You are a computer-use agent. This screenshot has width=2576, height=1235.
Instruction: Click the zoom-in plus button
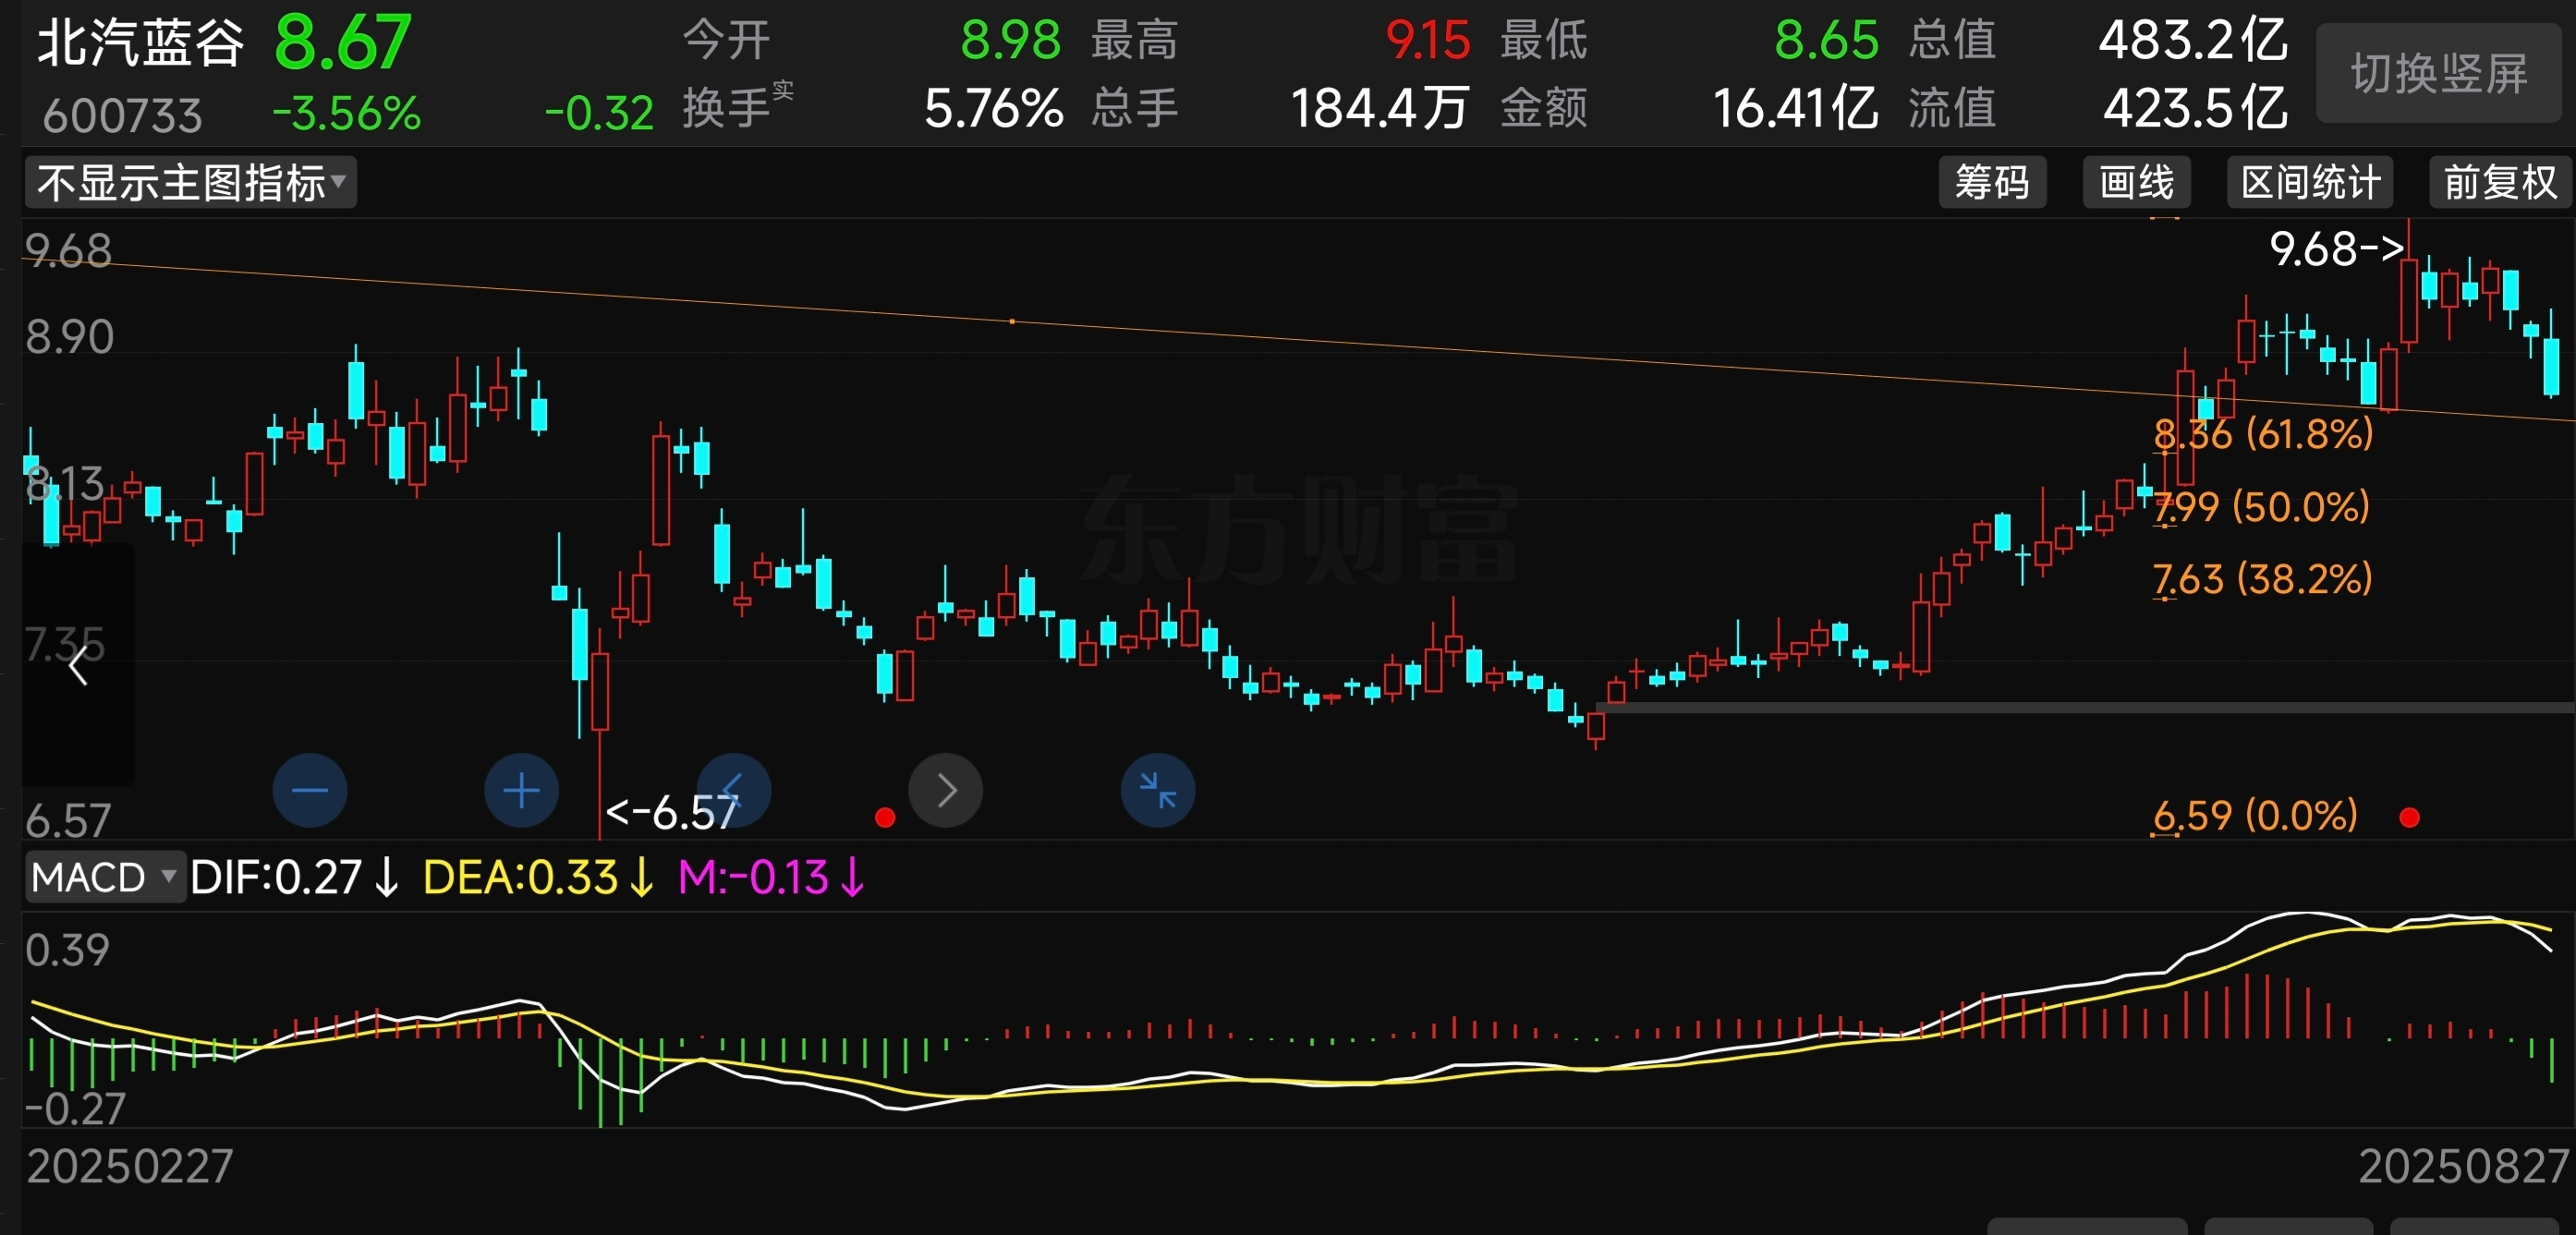pyautogui.click(x=521, y=790)
